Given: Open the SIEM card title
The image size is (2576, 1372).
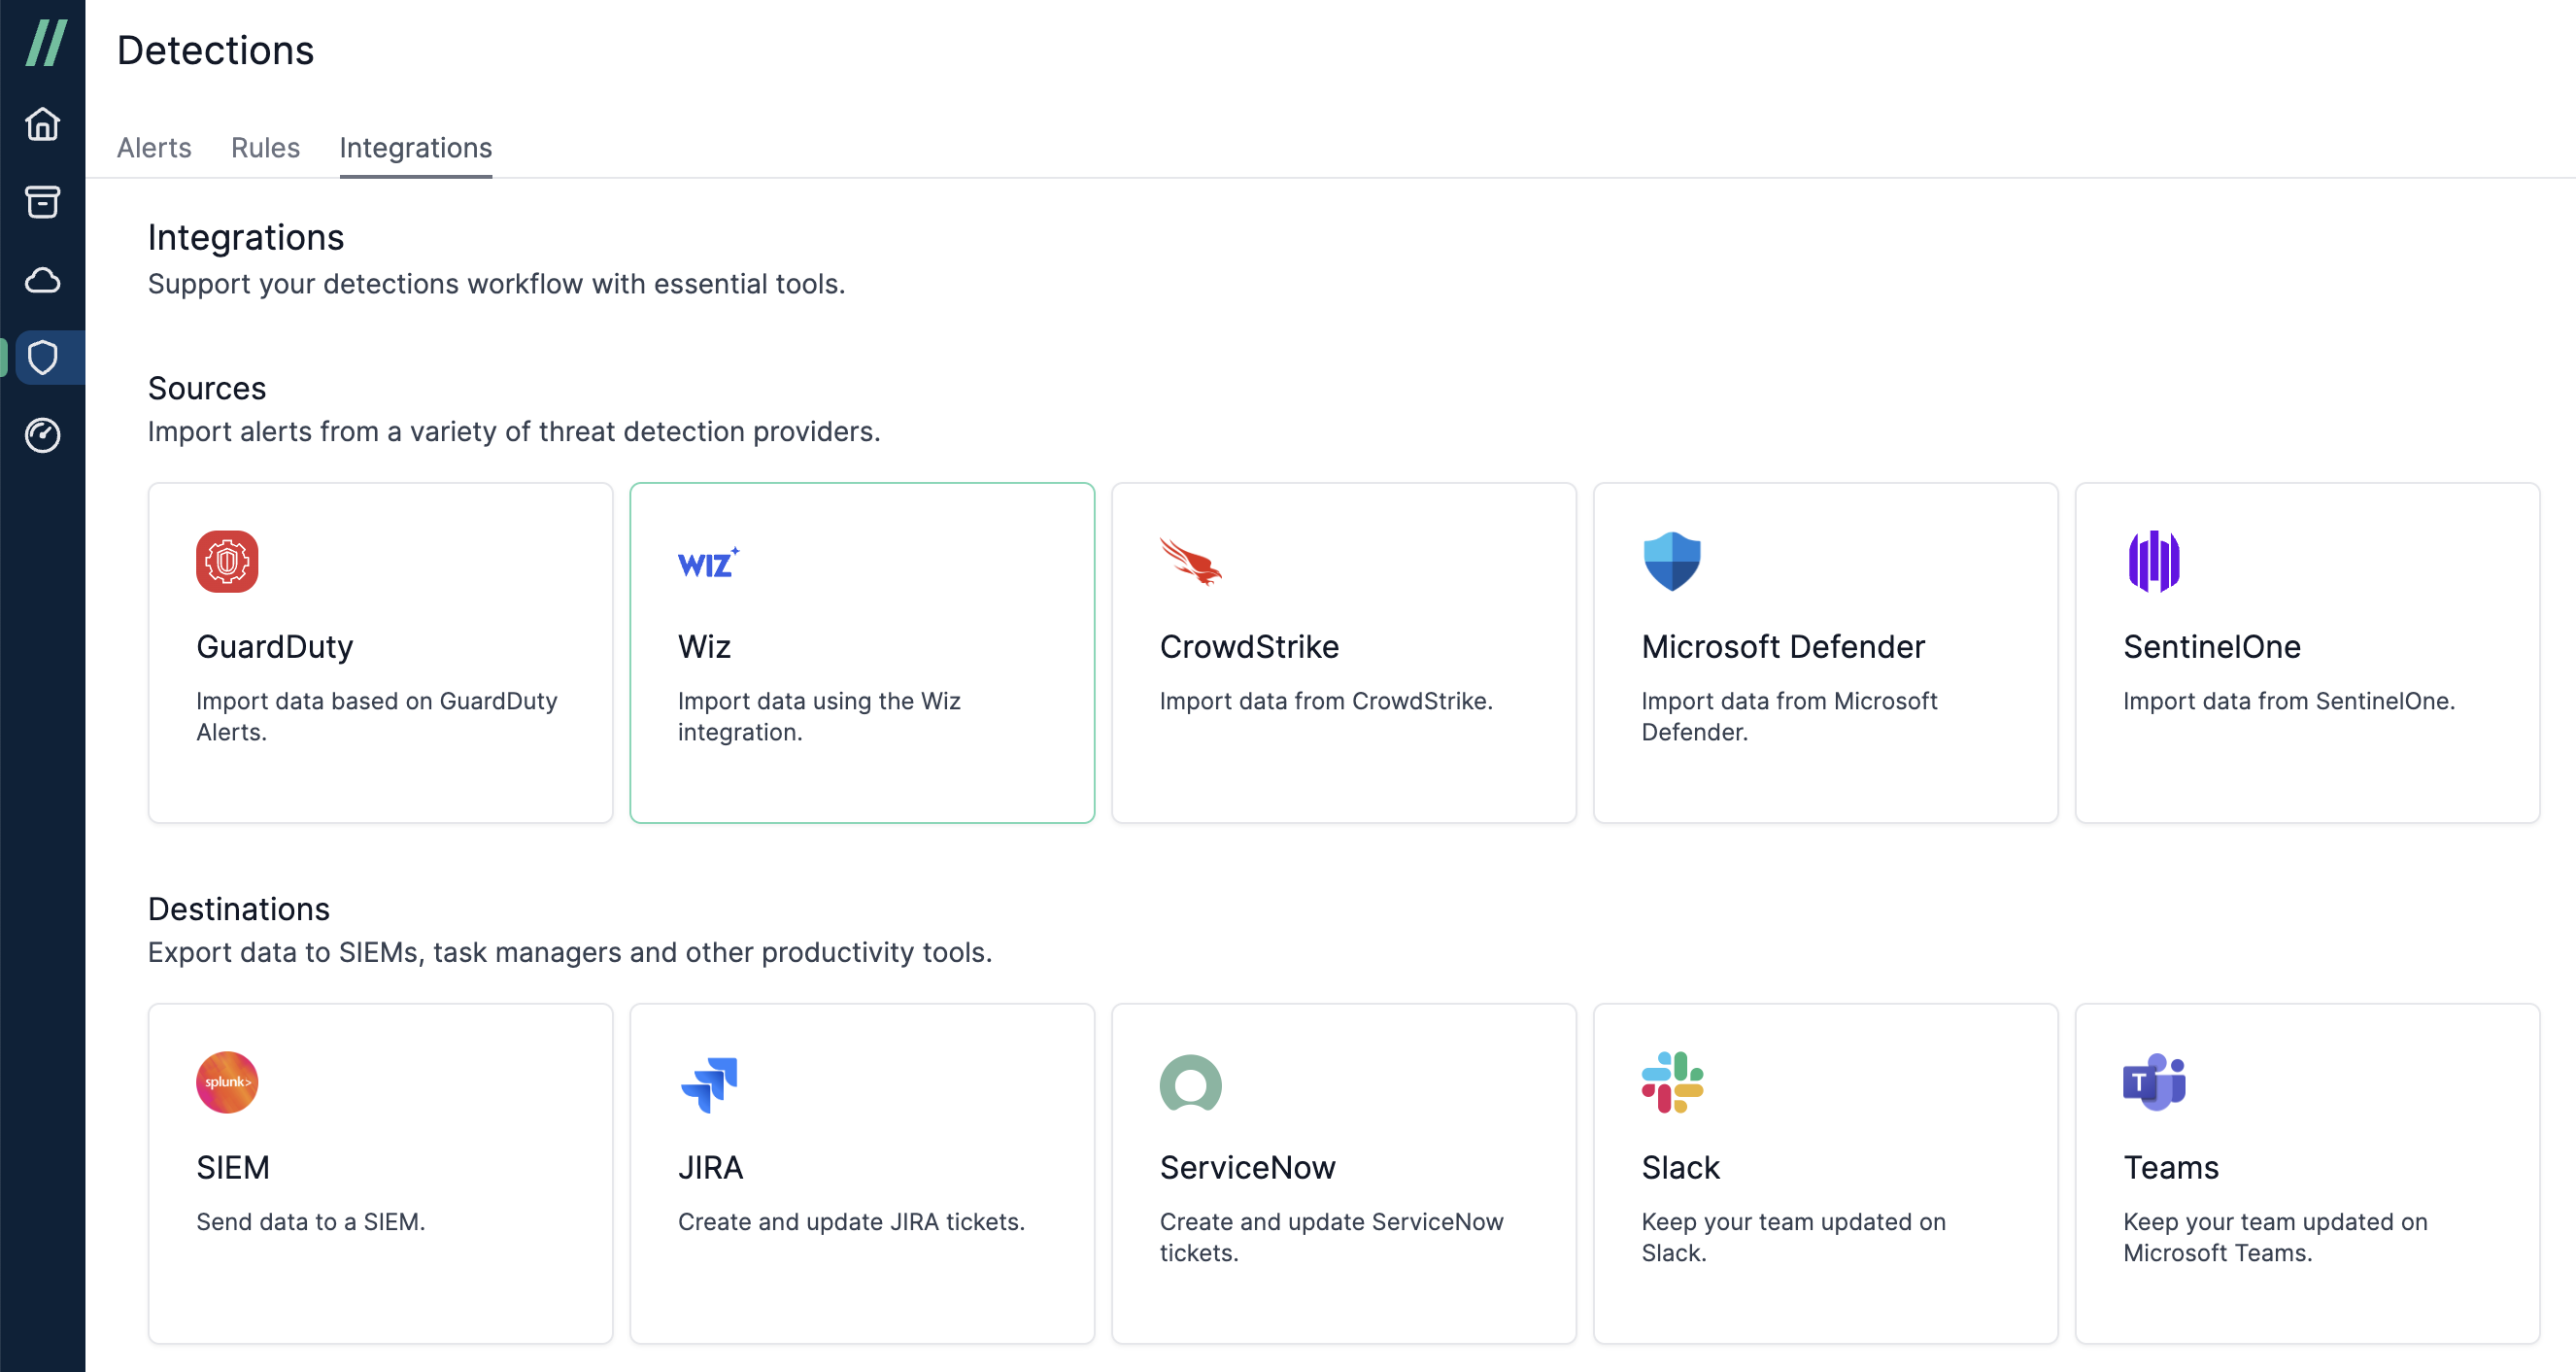Looking at the screenshot, I should [x=233, y=1168].
